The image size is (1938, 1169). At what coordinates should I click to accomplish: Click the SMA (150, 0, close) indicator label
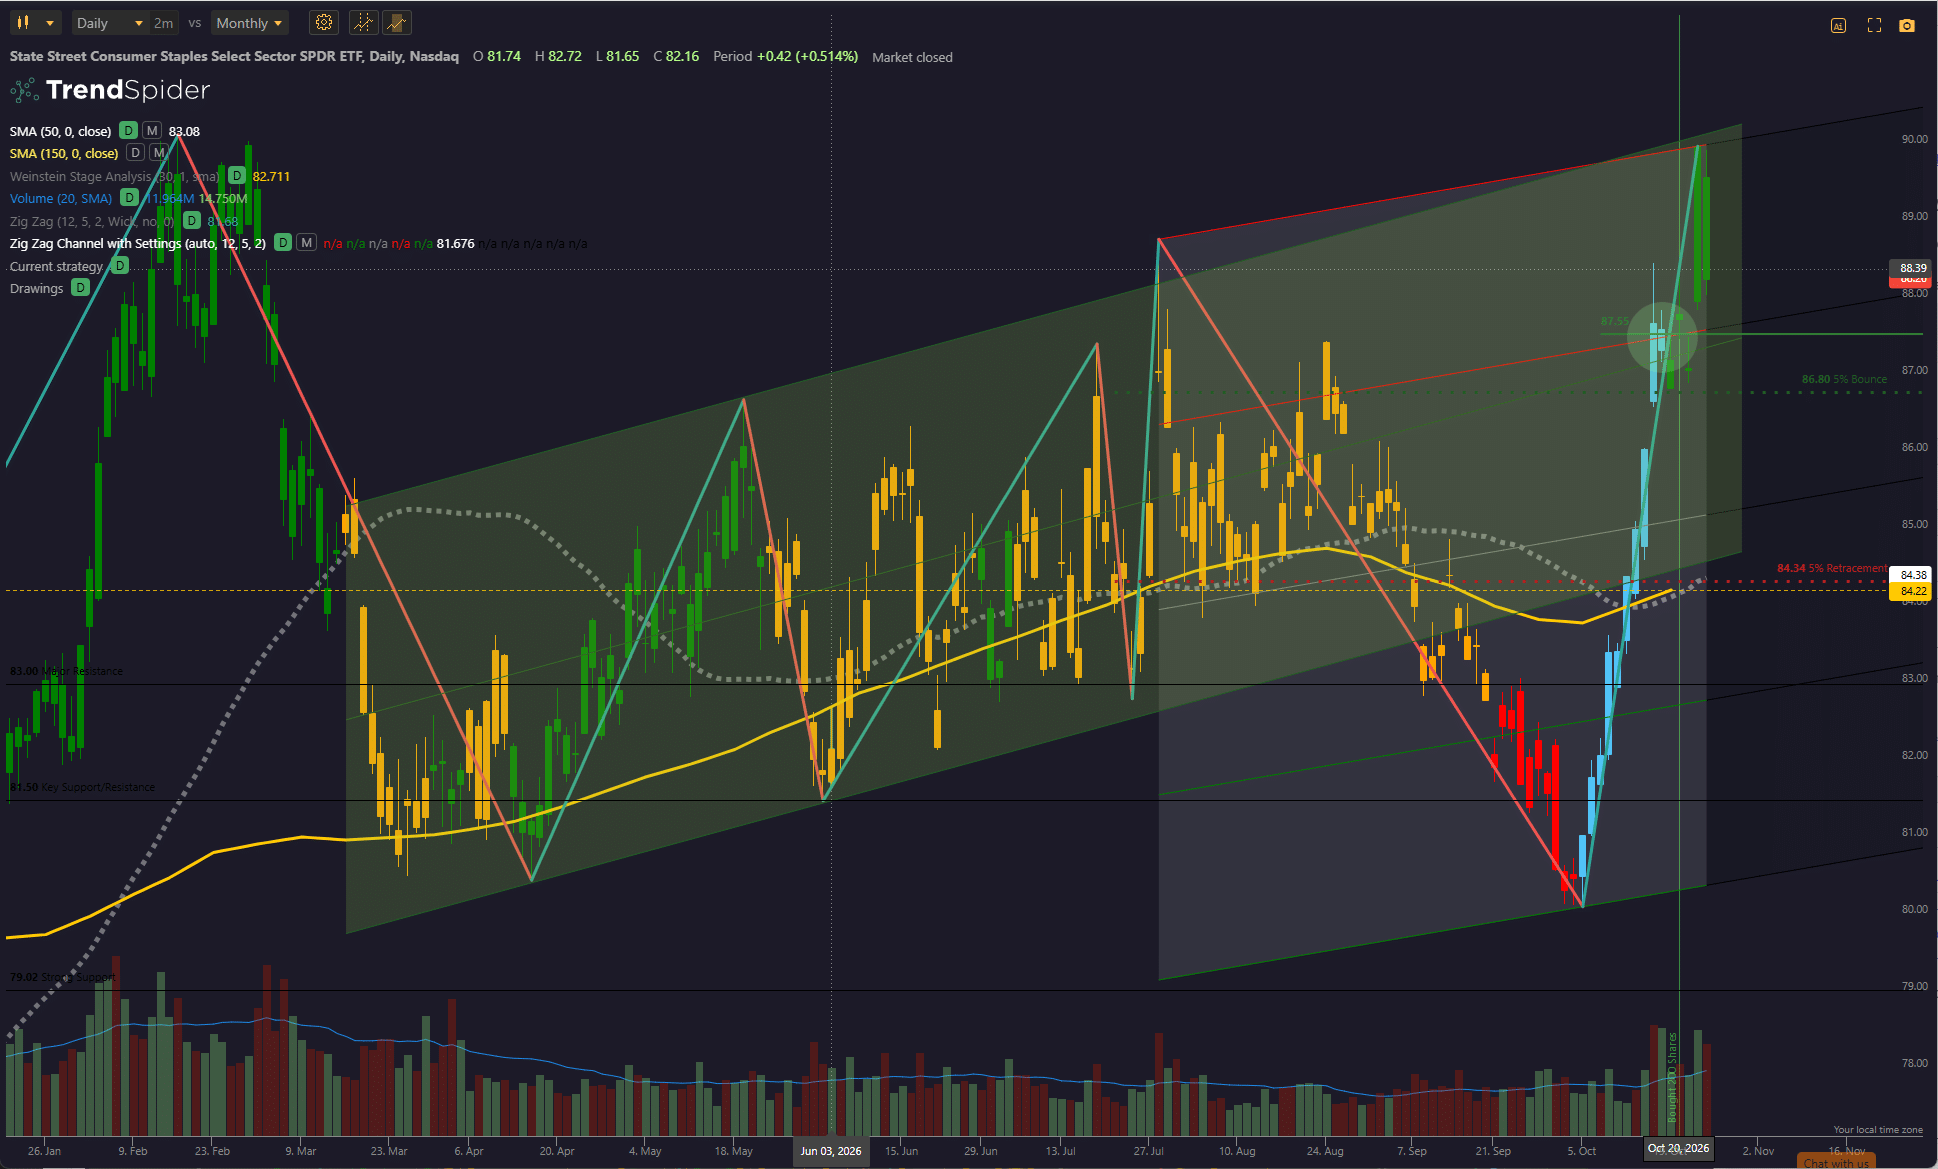tap(64, 153)
